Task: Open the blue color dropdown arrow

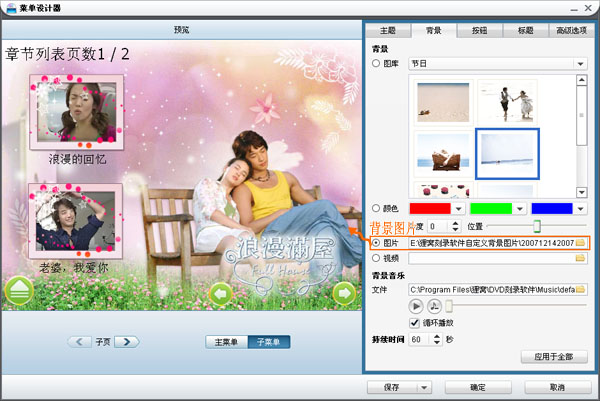Action: pos(580,209)
